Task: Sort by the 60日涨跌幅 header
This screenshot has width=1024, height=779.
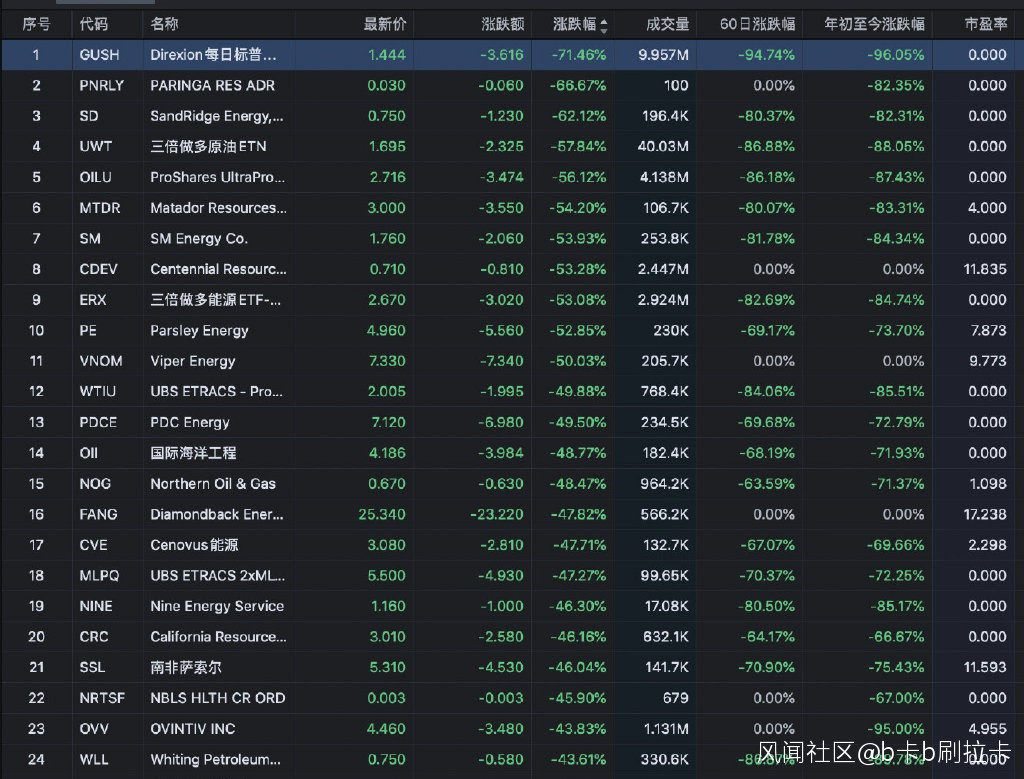Action: point(758,24)
